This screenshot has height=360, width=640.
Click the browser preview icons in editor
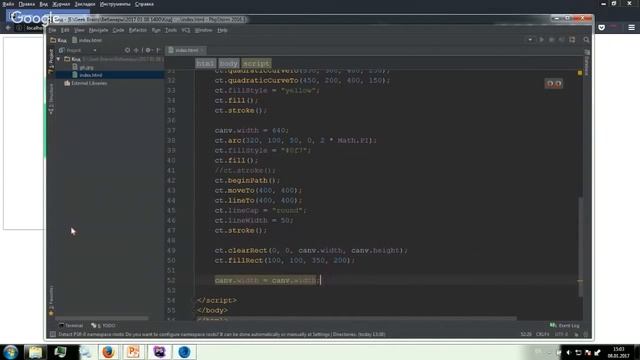coord(554,83)
